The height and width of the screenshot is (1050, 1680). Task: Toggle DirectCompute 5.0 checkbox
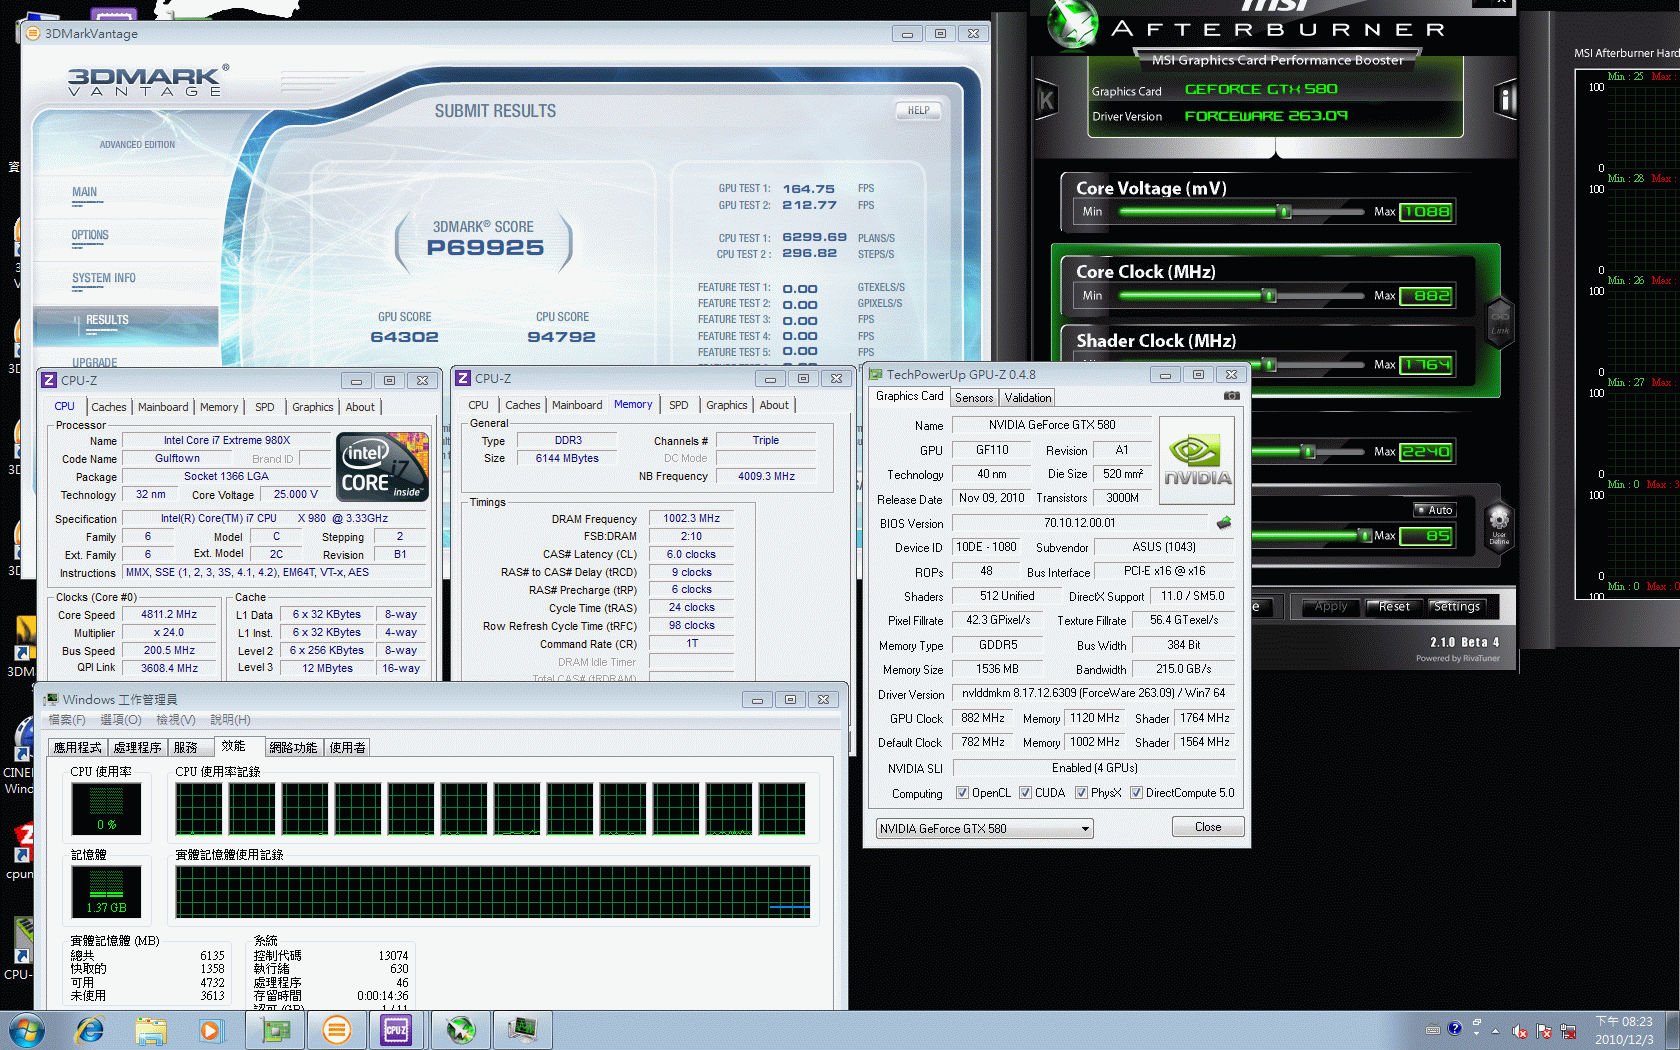click(x=1136, y=793)
